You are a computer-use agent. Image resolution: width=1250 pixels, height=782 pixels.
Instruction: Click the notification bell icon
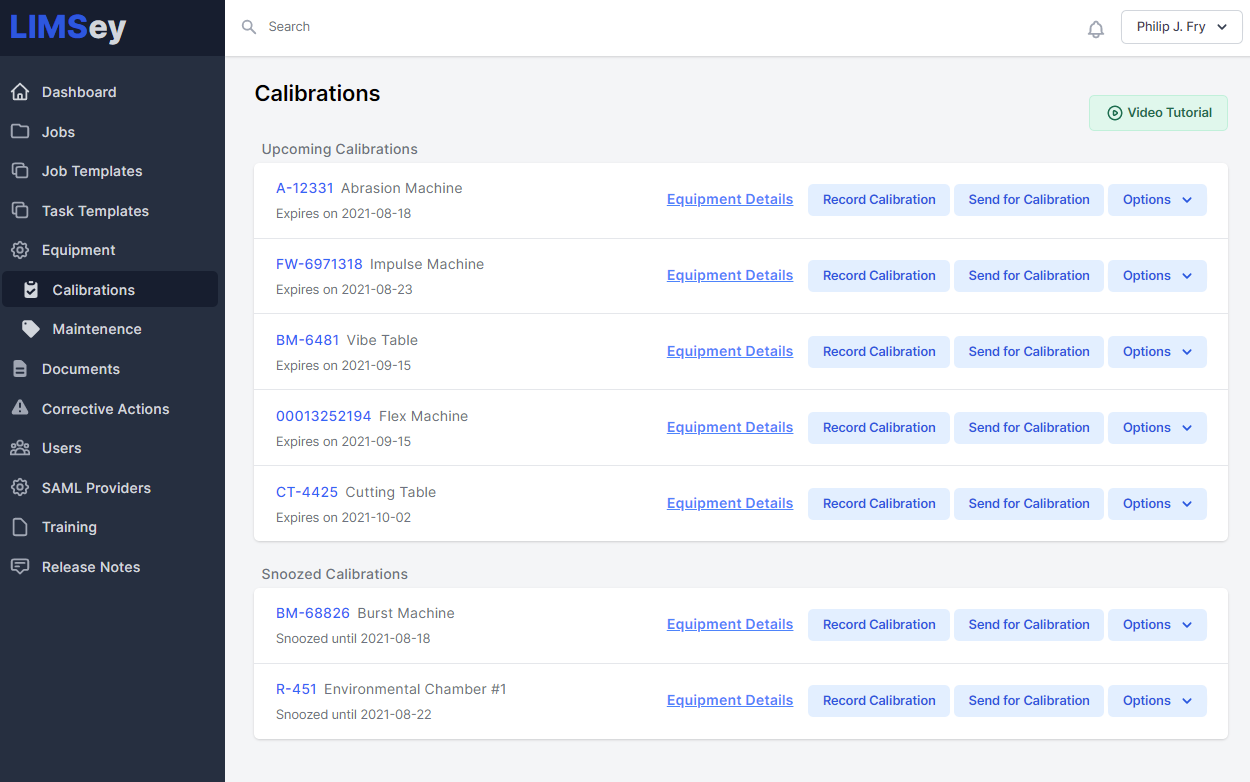pyautogui.click(x=1095, y=28)
